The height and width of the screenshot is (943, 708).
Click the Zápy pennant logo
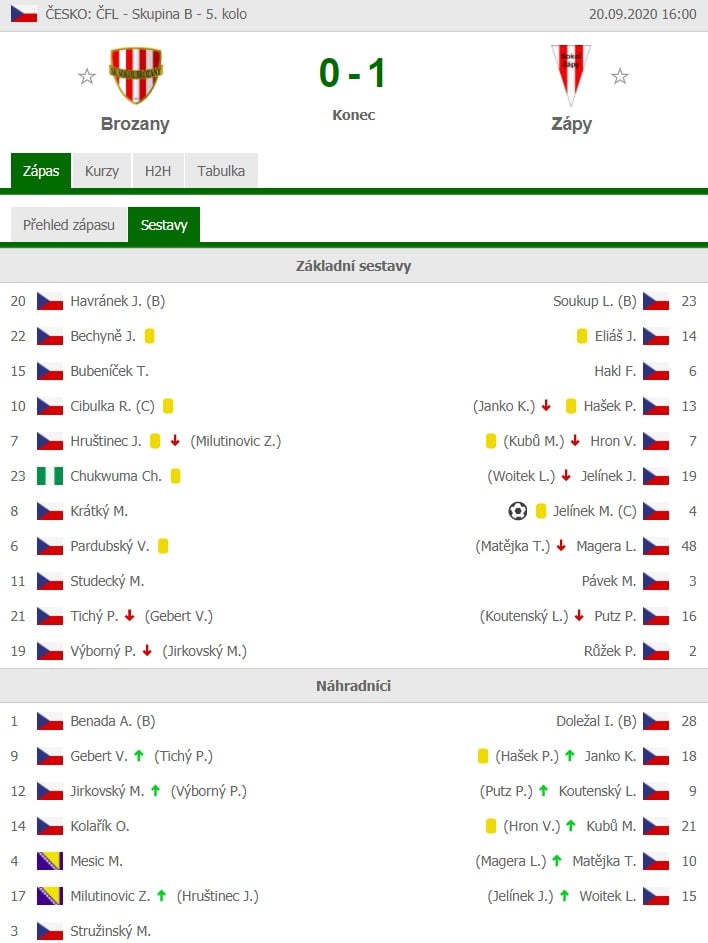click(571, 75)
